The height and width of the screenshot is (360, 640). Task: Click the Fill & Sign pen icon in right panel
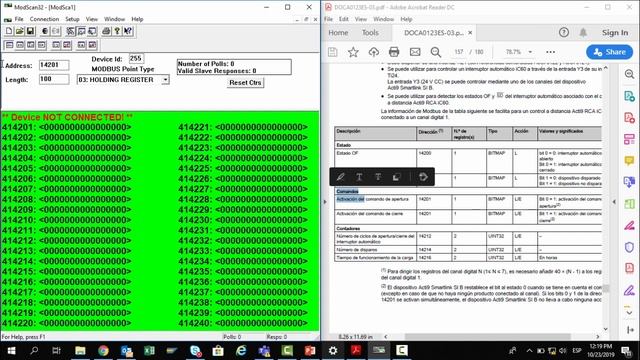click(629, 290)
